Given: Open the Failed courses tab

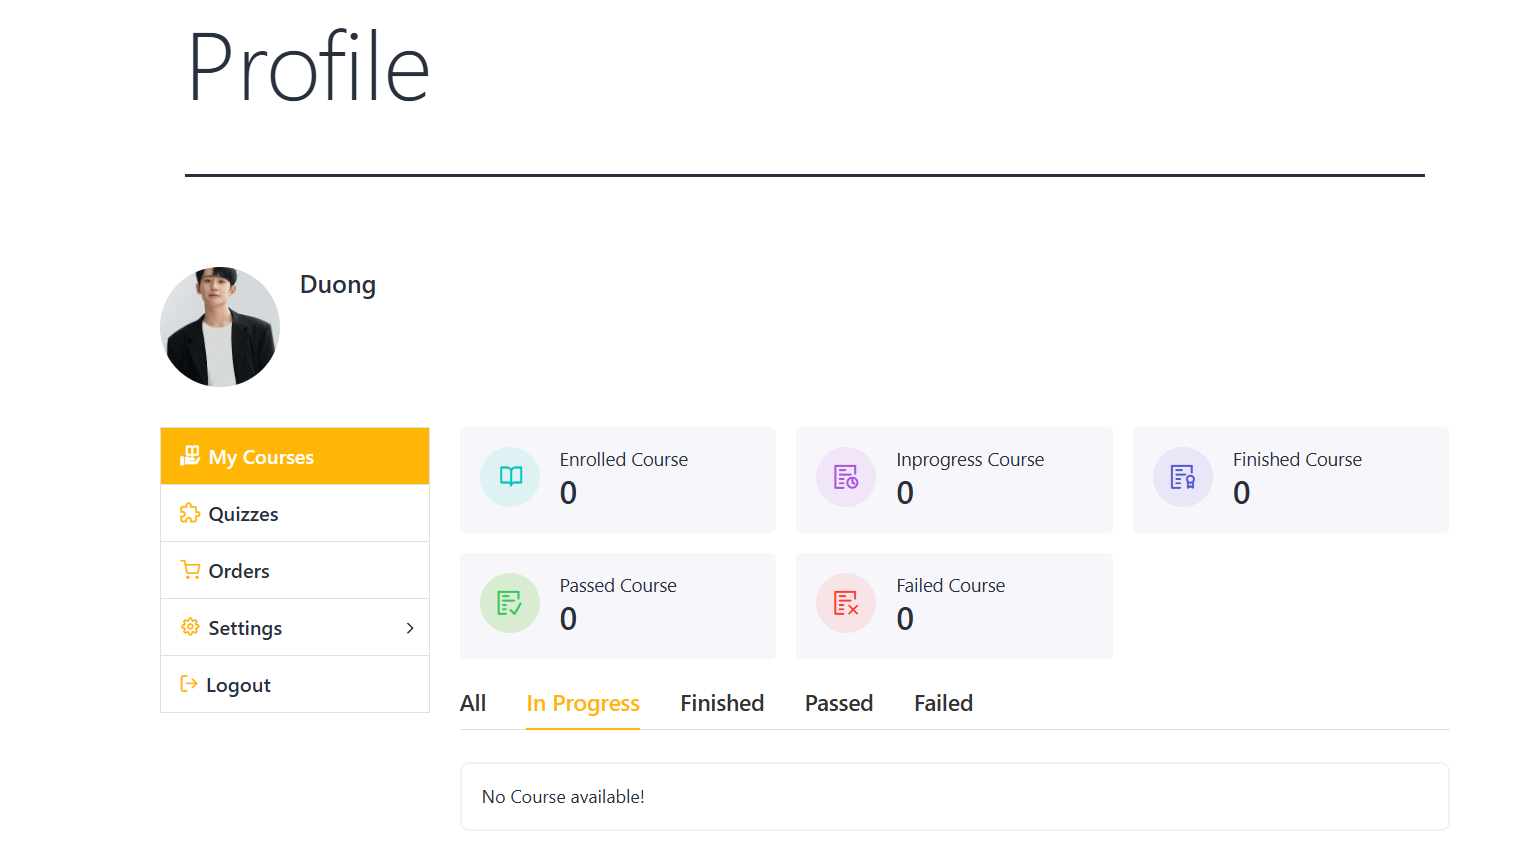Looking at the screenshot, I should (943, 704).
